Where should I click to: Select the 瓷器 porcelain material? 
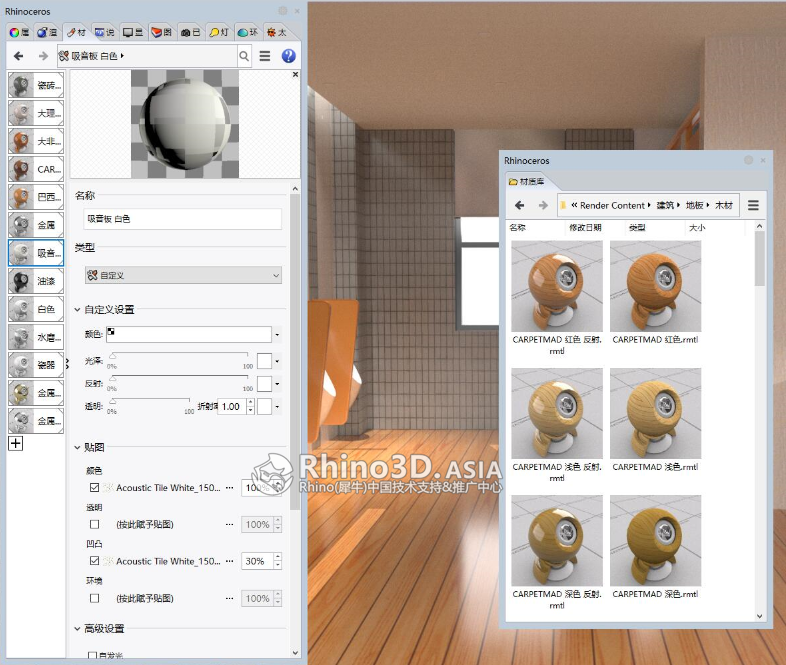pos(36,365)
